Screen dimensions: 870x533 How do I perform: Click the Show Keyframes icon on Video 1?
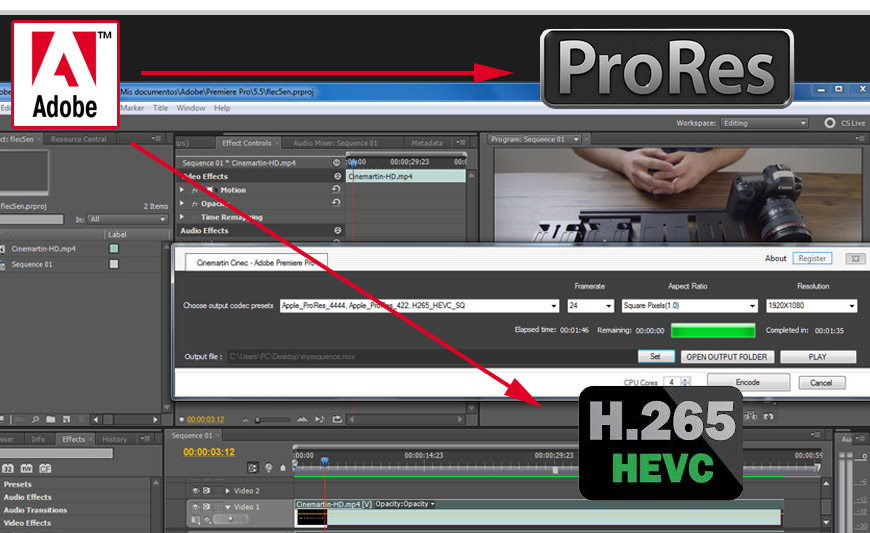point(207,520)
